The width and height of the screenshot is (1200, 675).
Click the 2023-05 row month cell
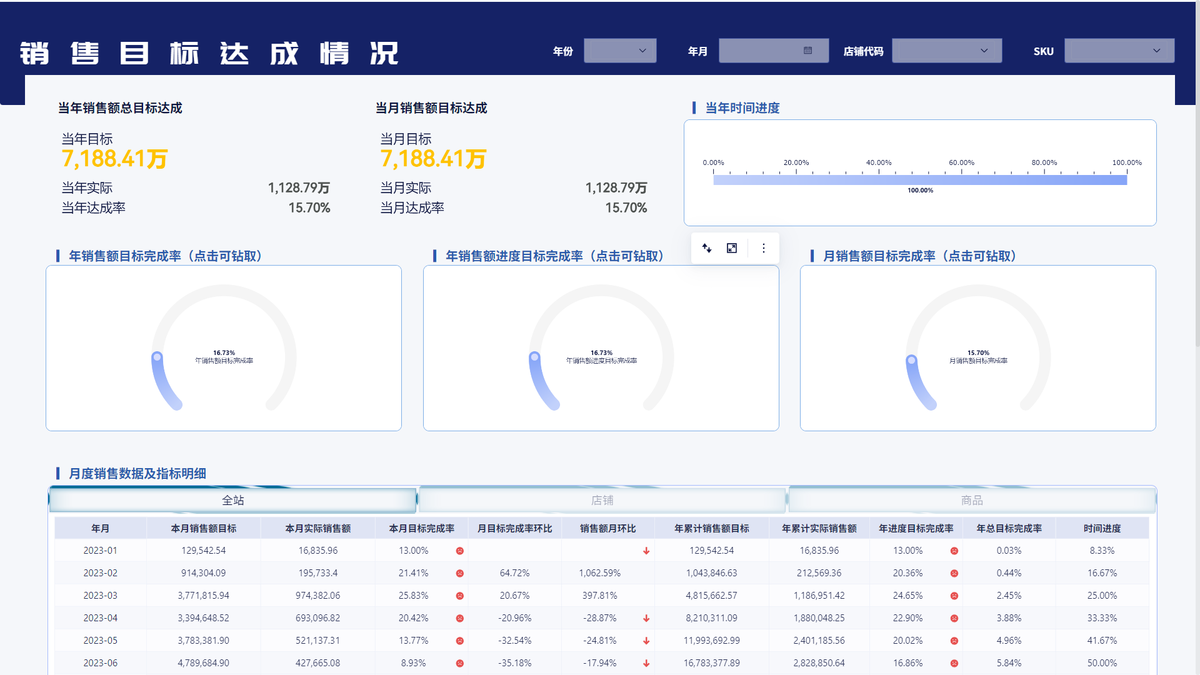pos(100,640)
